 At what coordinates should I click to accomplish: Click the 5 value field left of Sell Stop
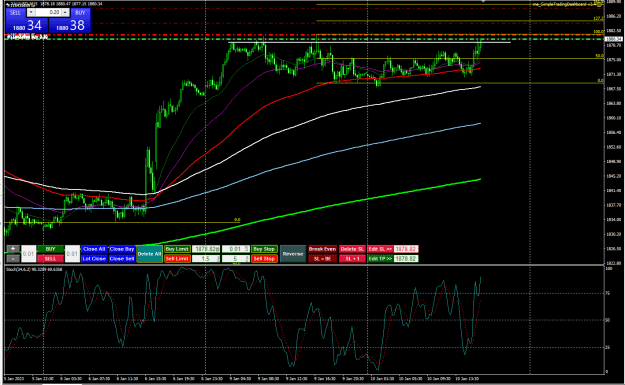(x=236, y=259)
